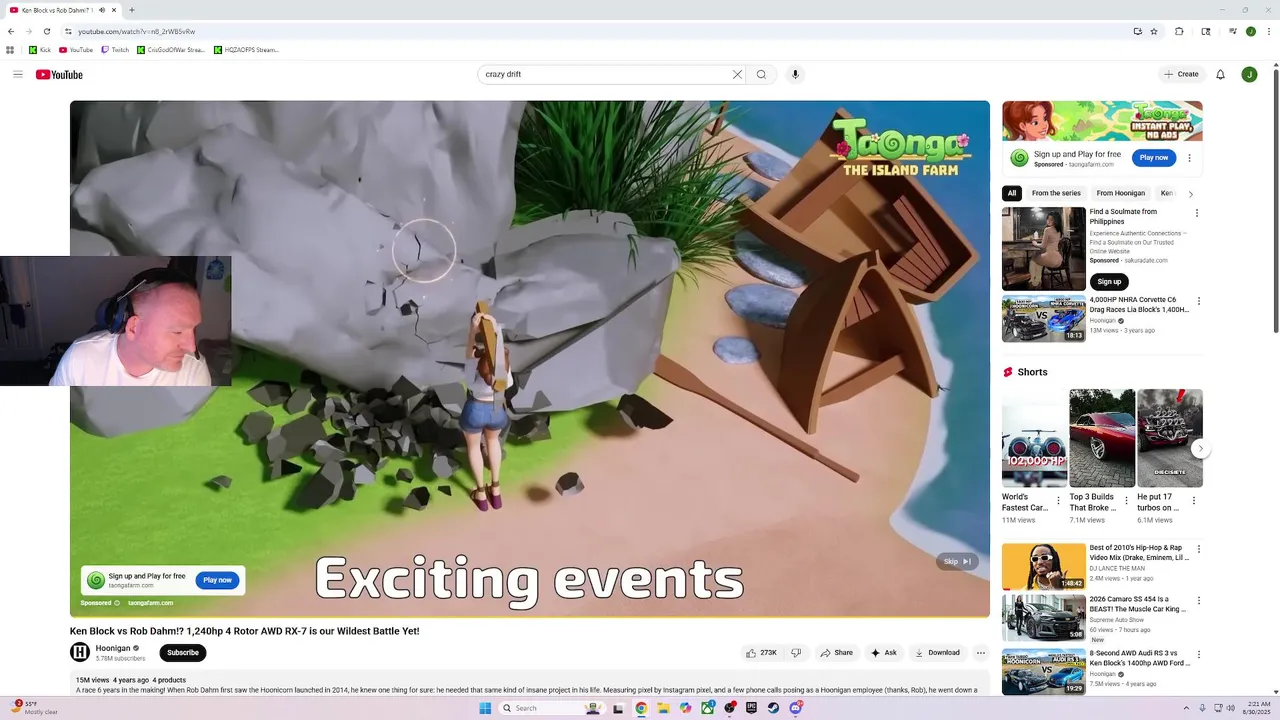Image resolution: width=1280 pixels, height=720 pixels.
Task: Open the Taonga Island Farm banner ad
Action: (1102, 121)
